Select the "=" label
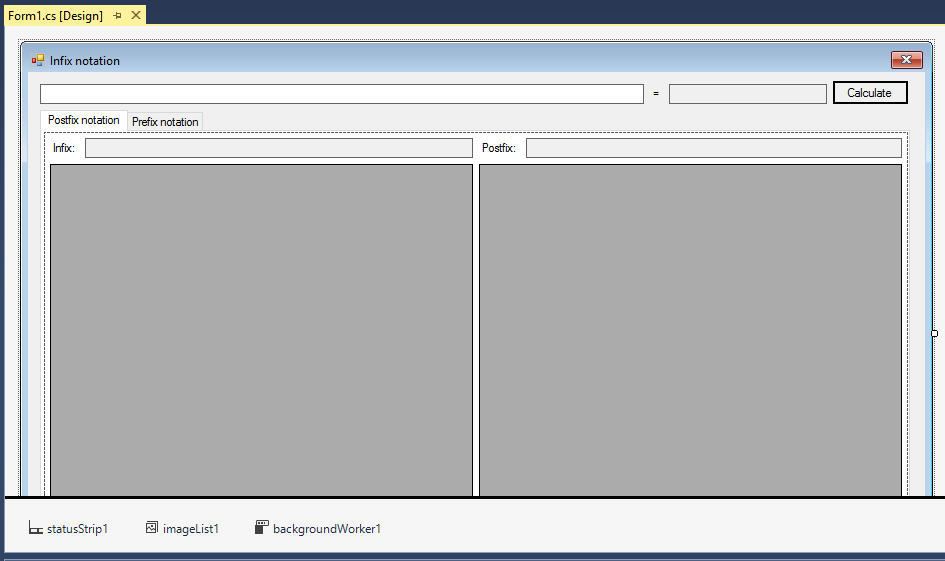945x561 pixels. point(656,93)
